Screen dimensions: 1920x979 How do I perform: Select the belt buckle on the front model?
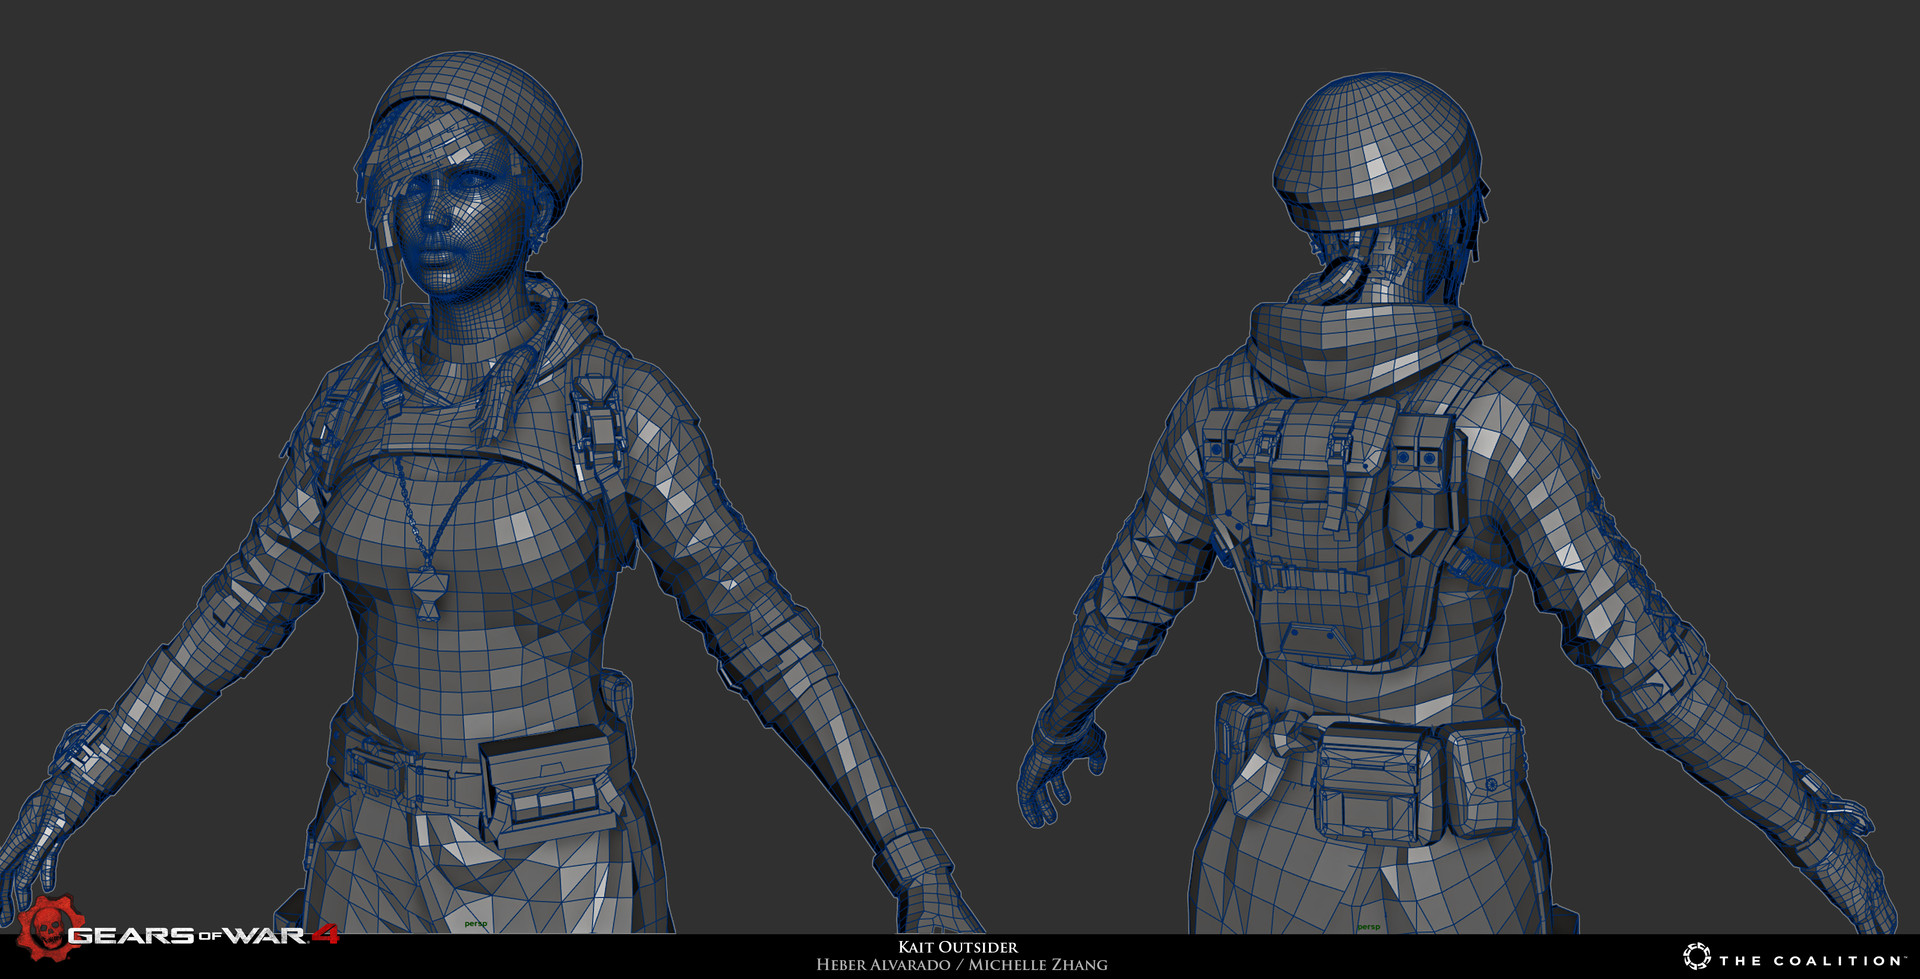tap(375, 770)
